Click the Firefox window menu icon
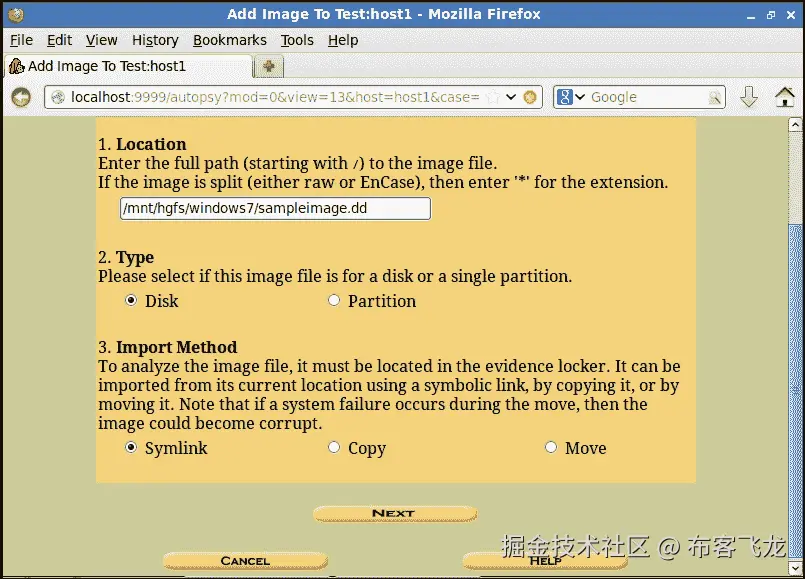This screenshot has height=579, width=805. (x=15, y=14)
